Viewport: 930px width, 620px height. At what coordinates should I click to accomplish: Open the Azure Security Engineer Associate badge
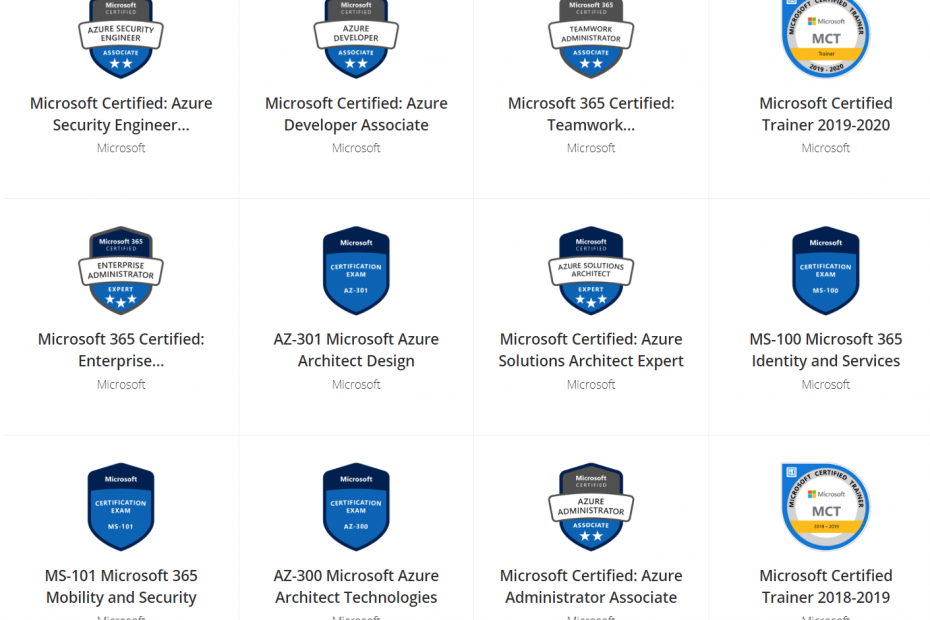click(121, 39)
